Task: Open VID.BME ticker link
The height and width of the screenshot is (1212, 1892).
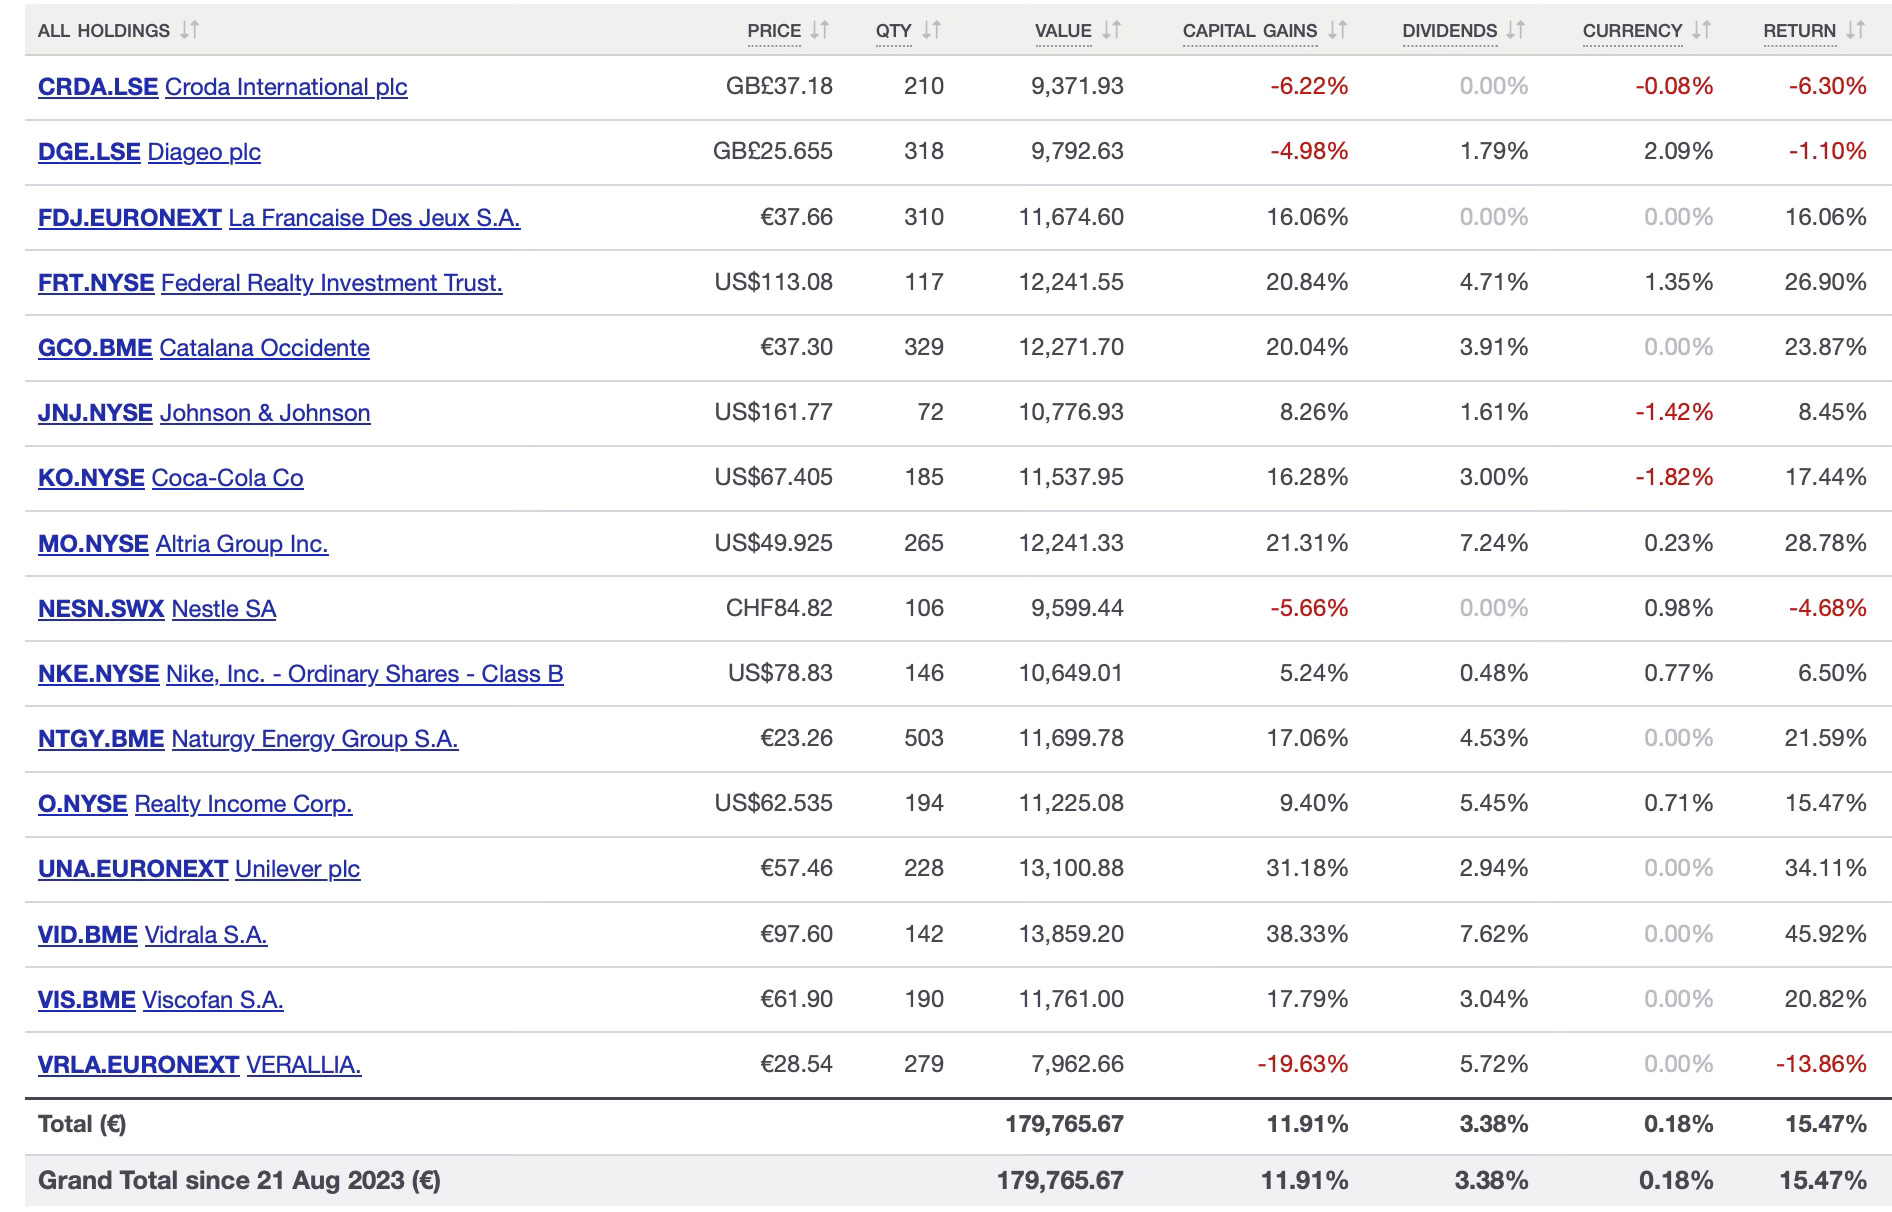Action: coord(88,935)
